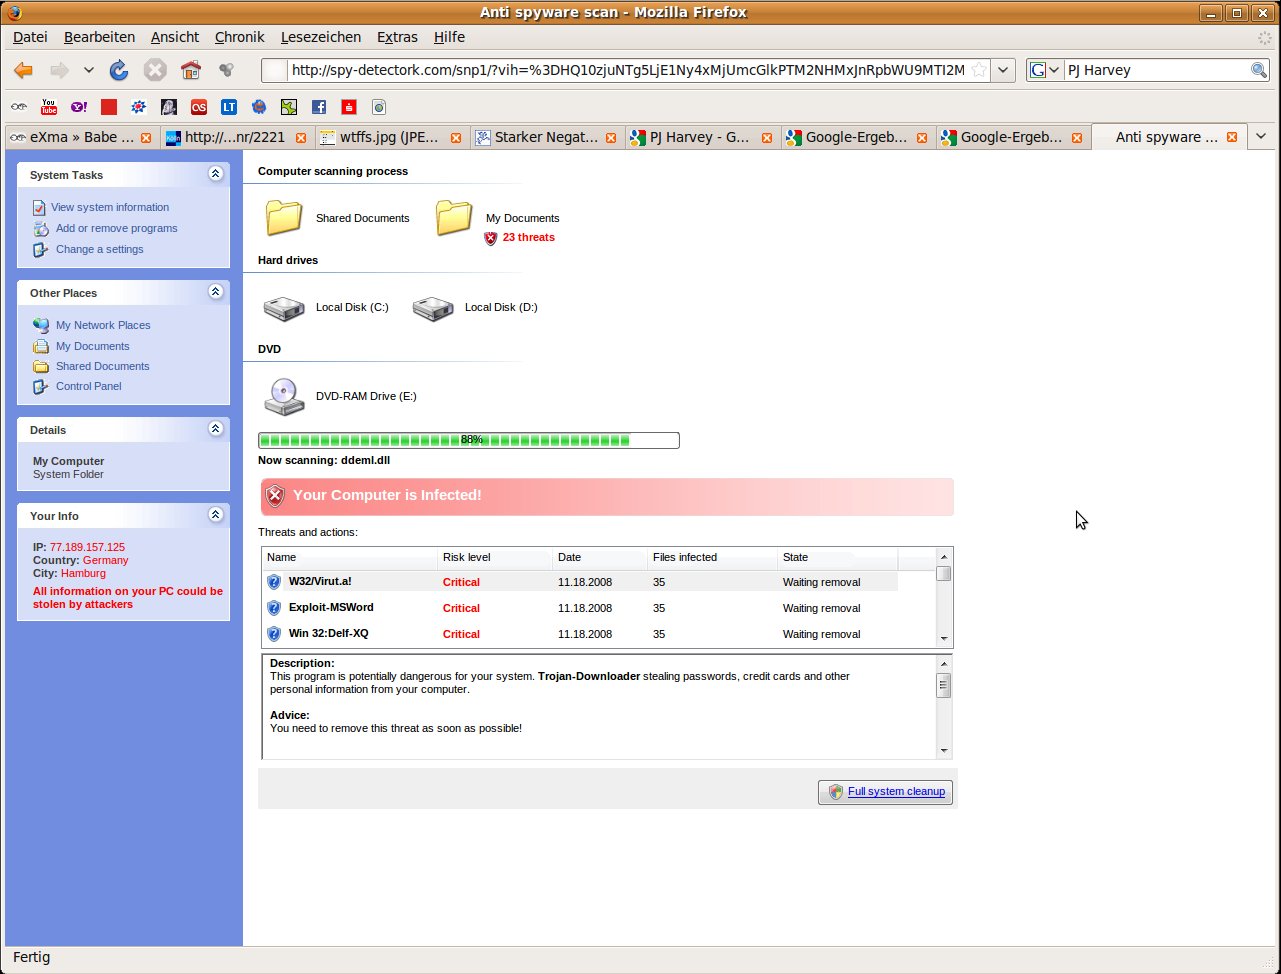This screenshot has width=1281, height=974.
Task: Open the Facebook bookmark icon
Action: pos(319,106)
